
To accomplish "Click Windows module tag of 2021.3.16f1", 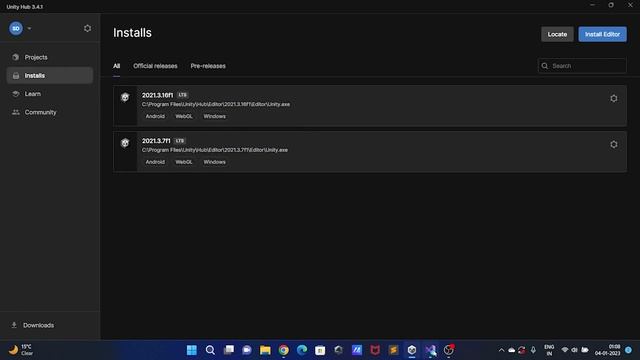I will click(215, 116).
